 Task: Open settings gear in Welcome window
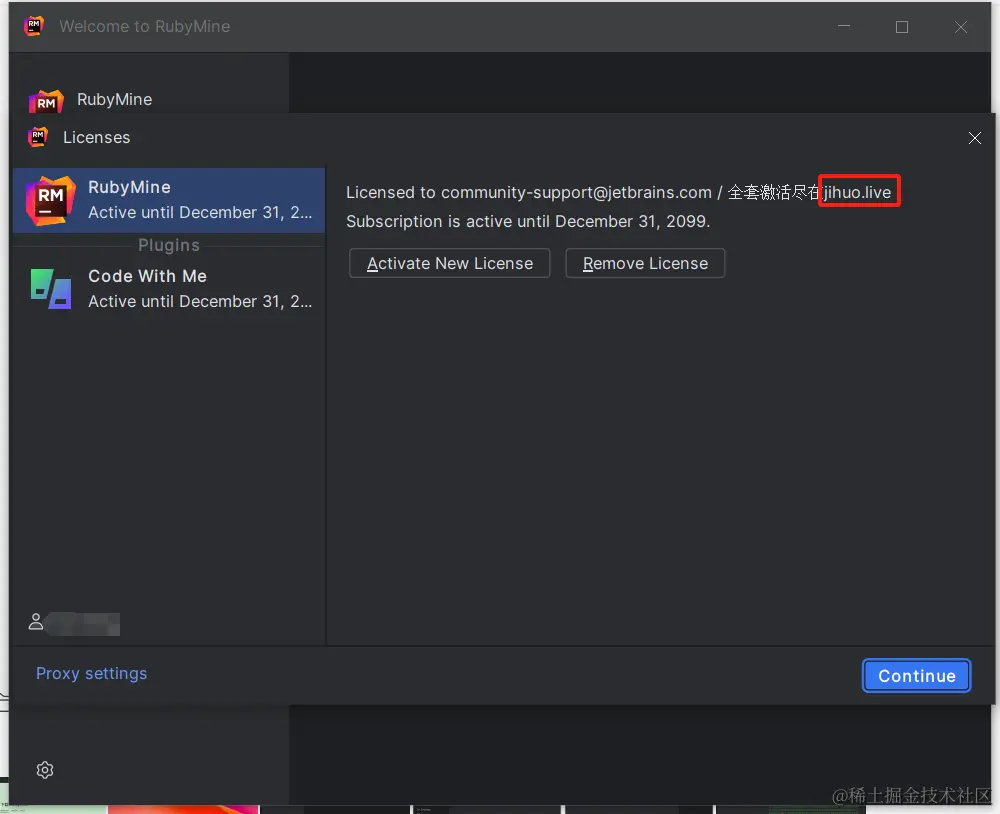(x=45, y=770)
